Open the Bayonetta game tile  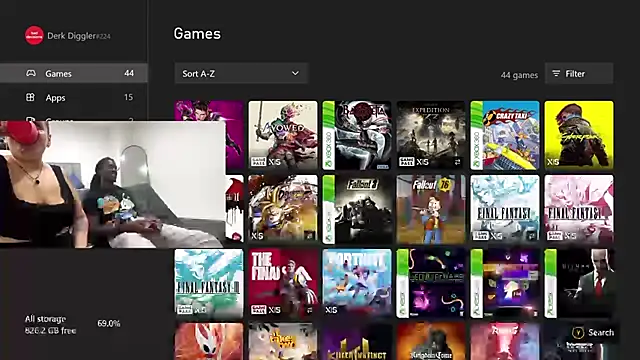click(x=357, y=135)
